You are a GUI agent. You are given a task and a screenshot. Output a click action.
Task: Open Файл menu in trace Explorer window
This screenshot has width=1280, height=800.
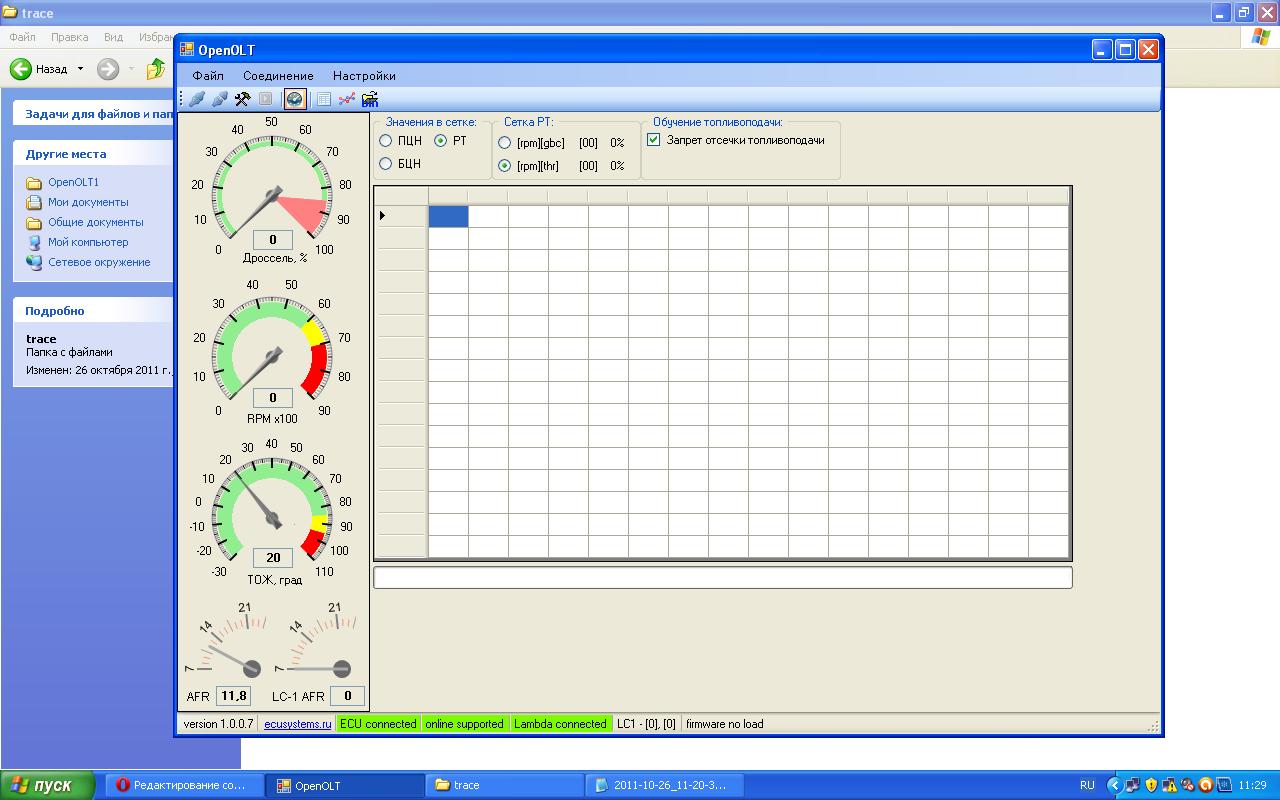[22, 37]
